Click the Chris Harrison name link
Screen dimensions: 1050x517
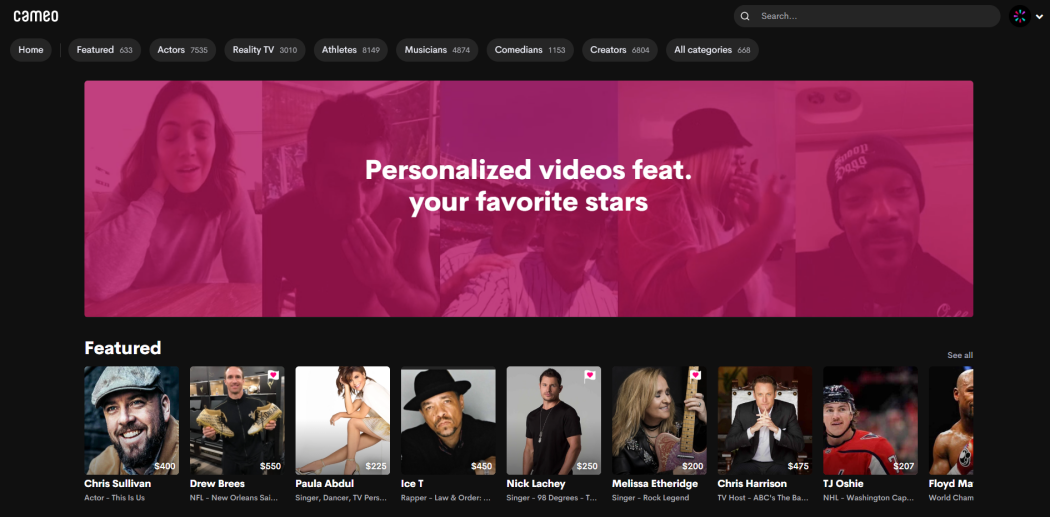753,484
